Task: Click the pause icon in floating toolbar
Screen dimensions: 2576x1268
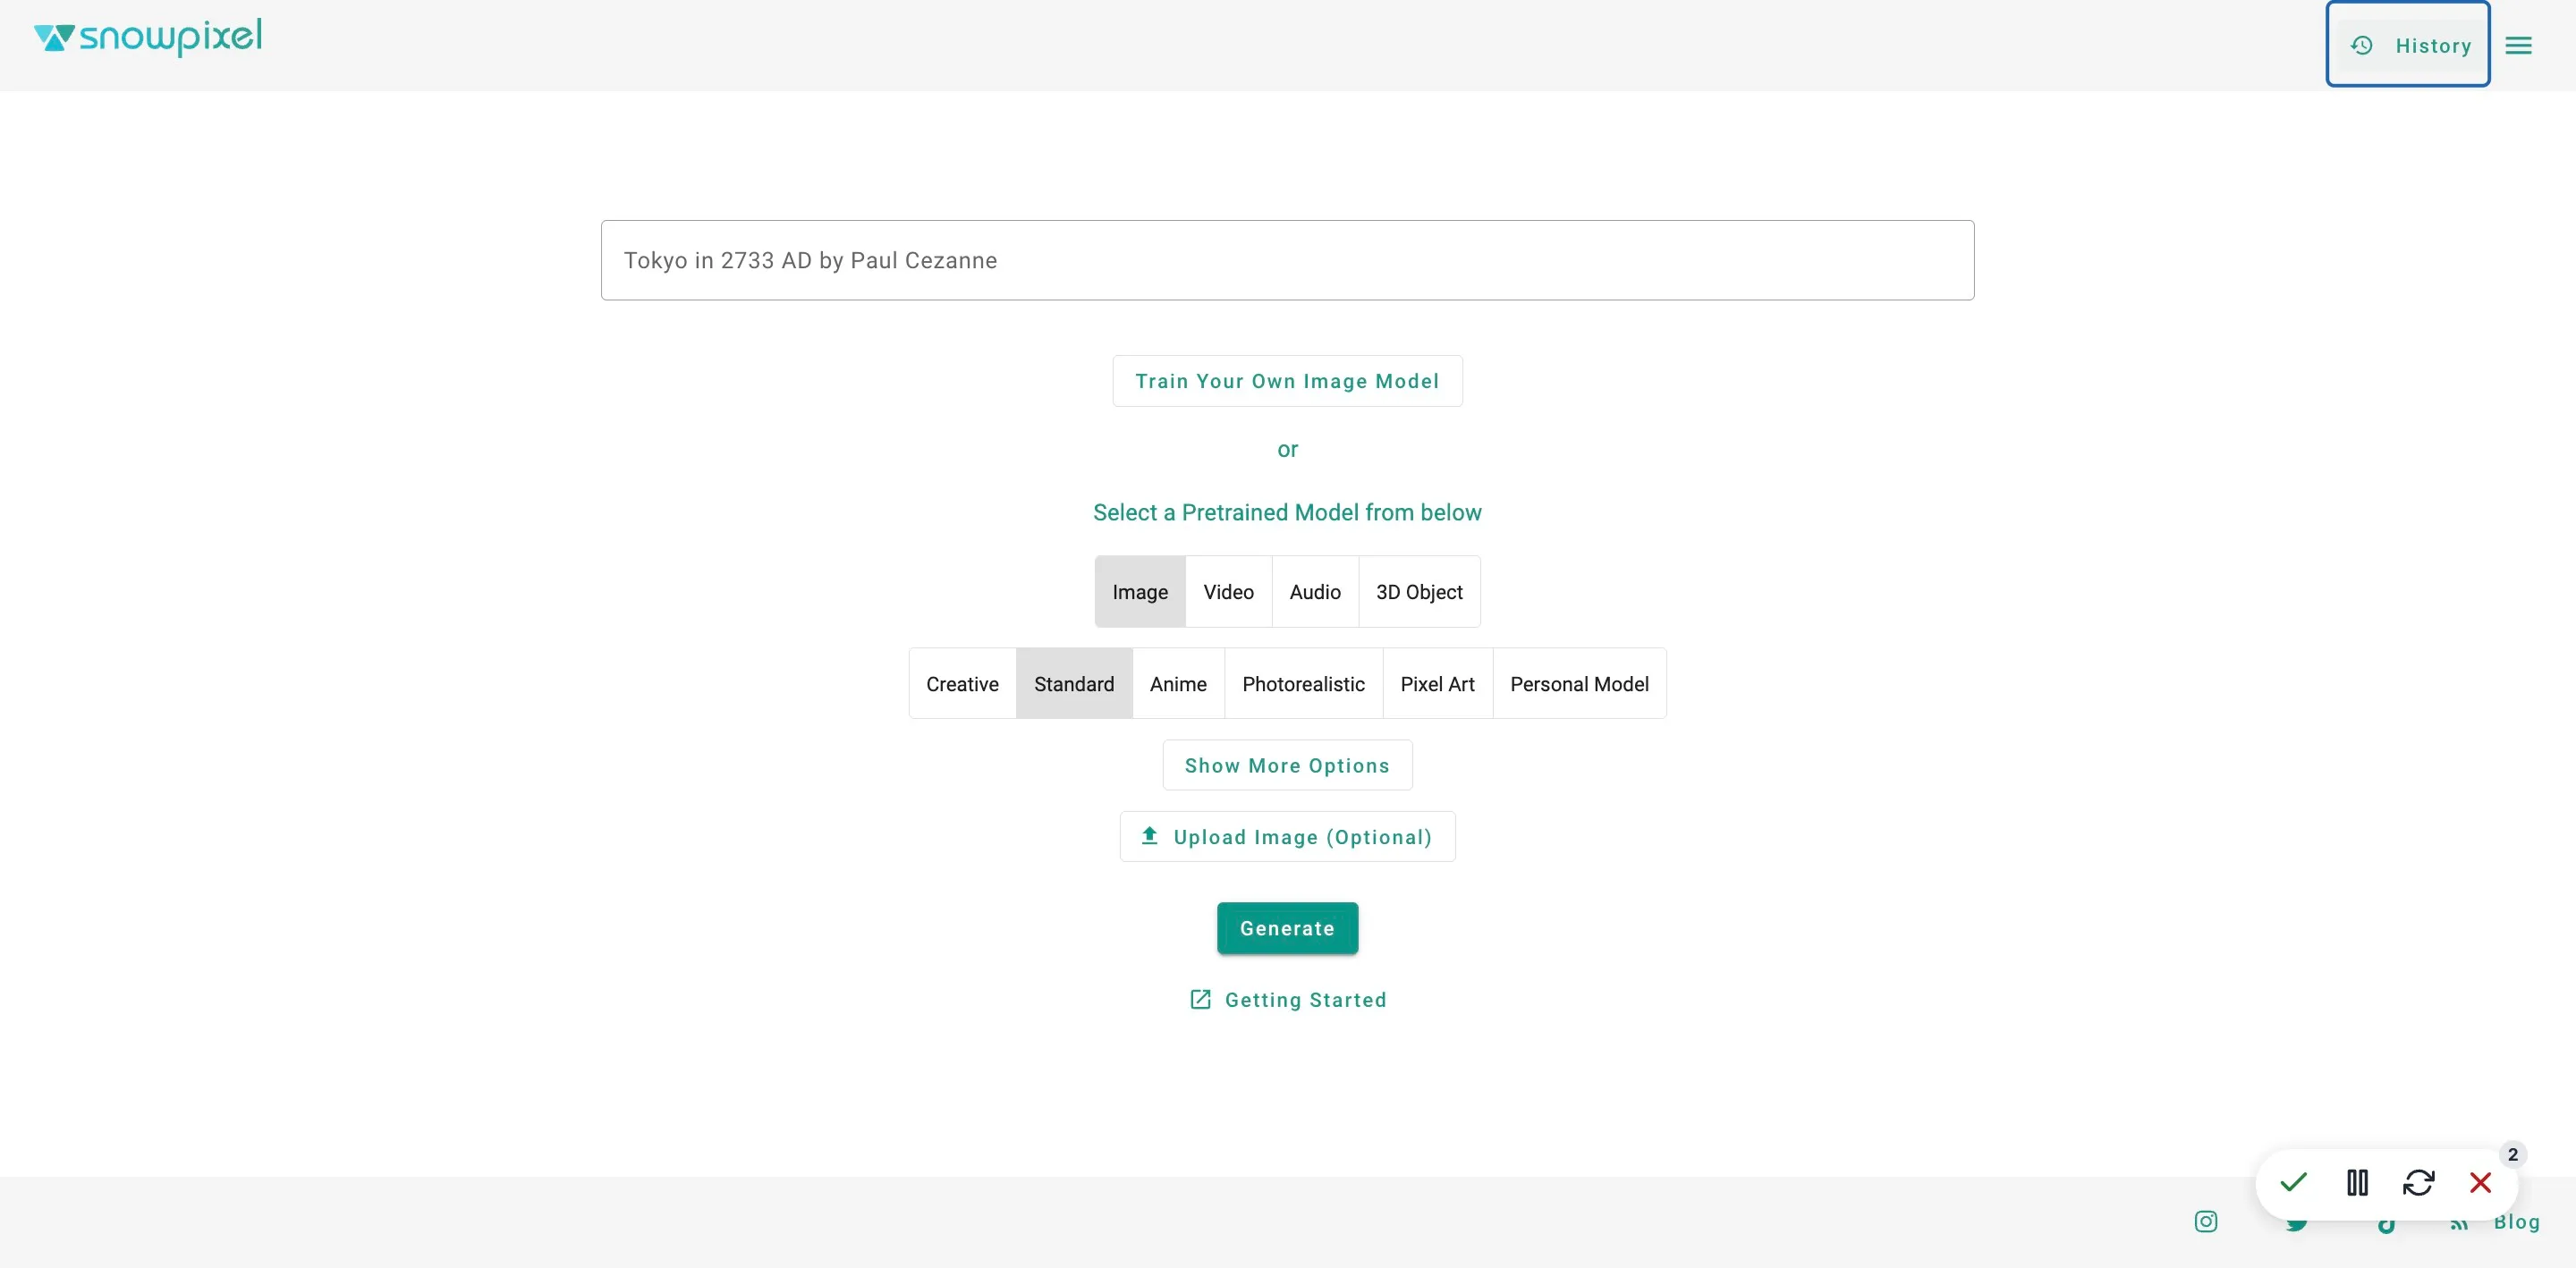Action: [x=2357, y=1183]
